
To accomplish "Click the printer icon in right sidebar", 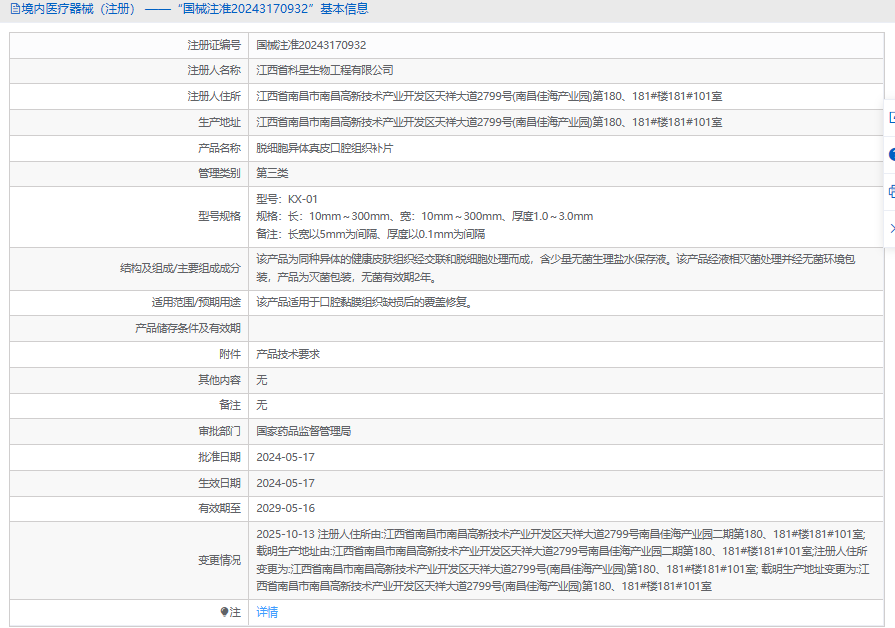I will click(890, 192).
